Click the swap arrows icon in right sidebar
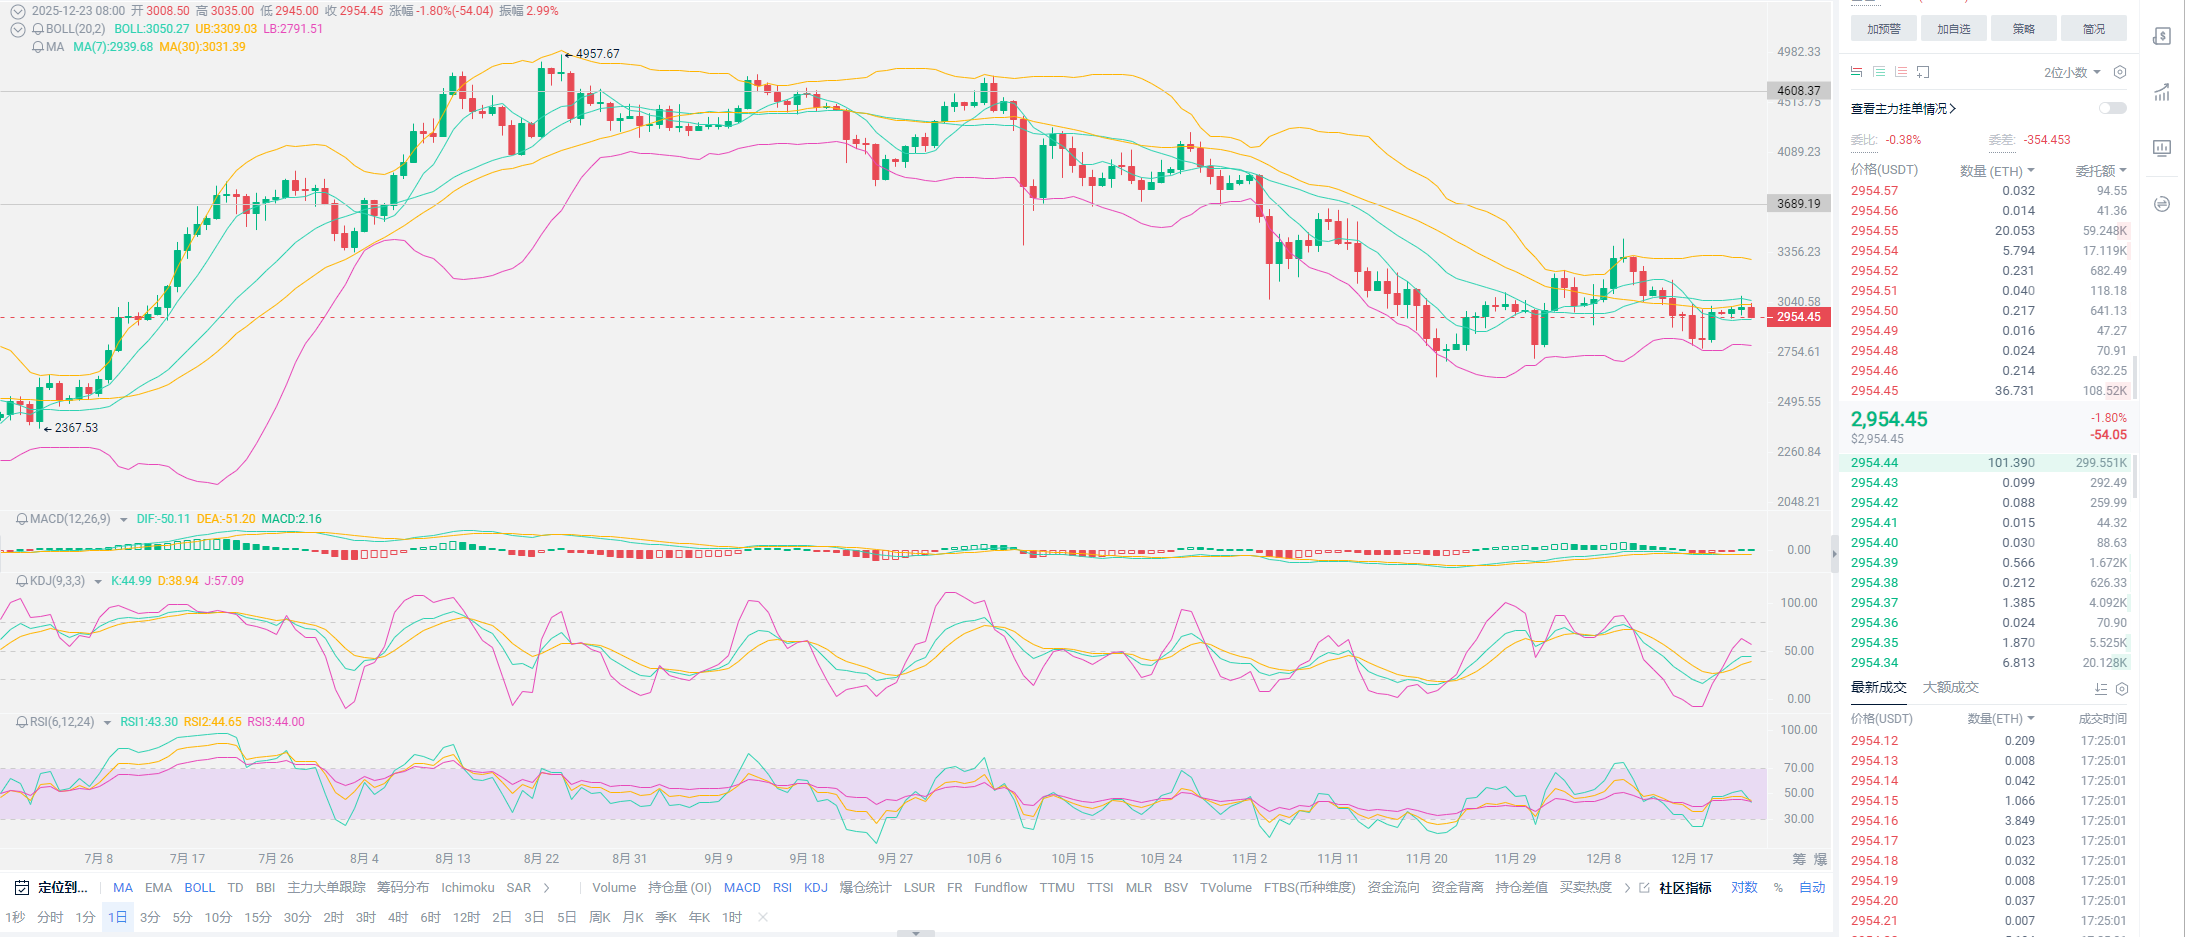The width and height of the screenshot is (2185, 937). pyautogui.click(x=2162, y=204)
